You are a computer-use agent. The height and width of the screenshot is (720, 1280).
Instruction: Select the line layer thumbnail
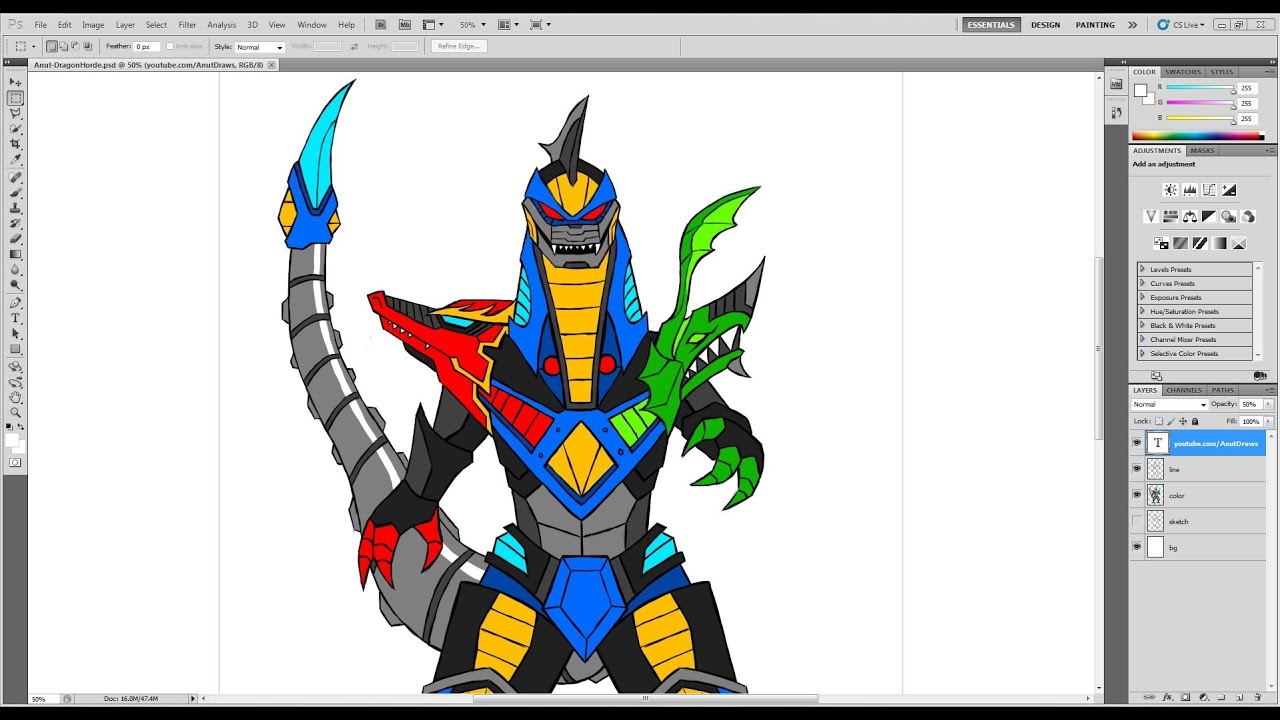pyautogui.click(x=1155, y=469)
